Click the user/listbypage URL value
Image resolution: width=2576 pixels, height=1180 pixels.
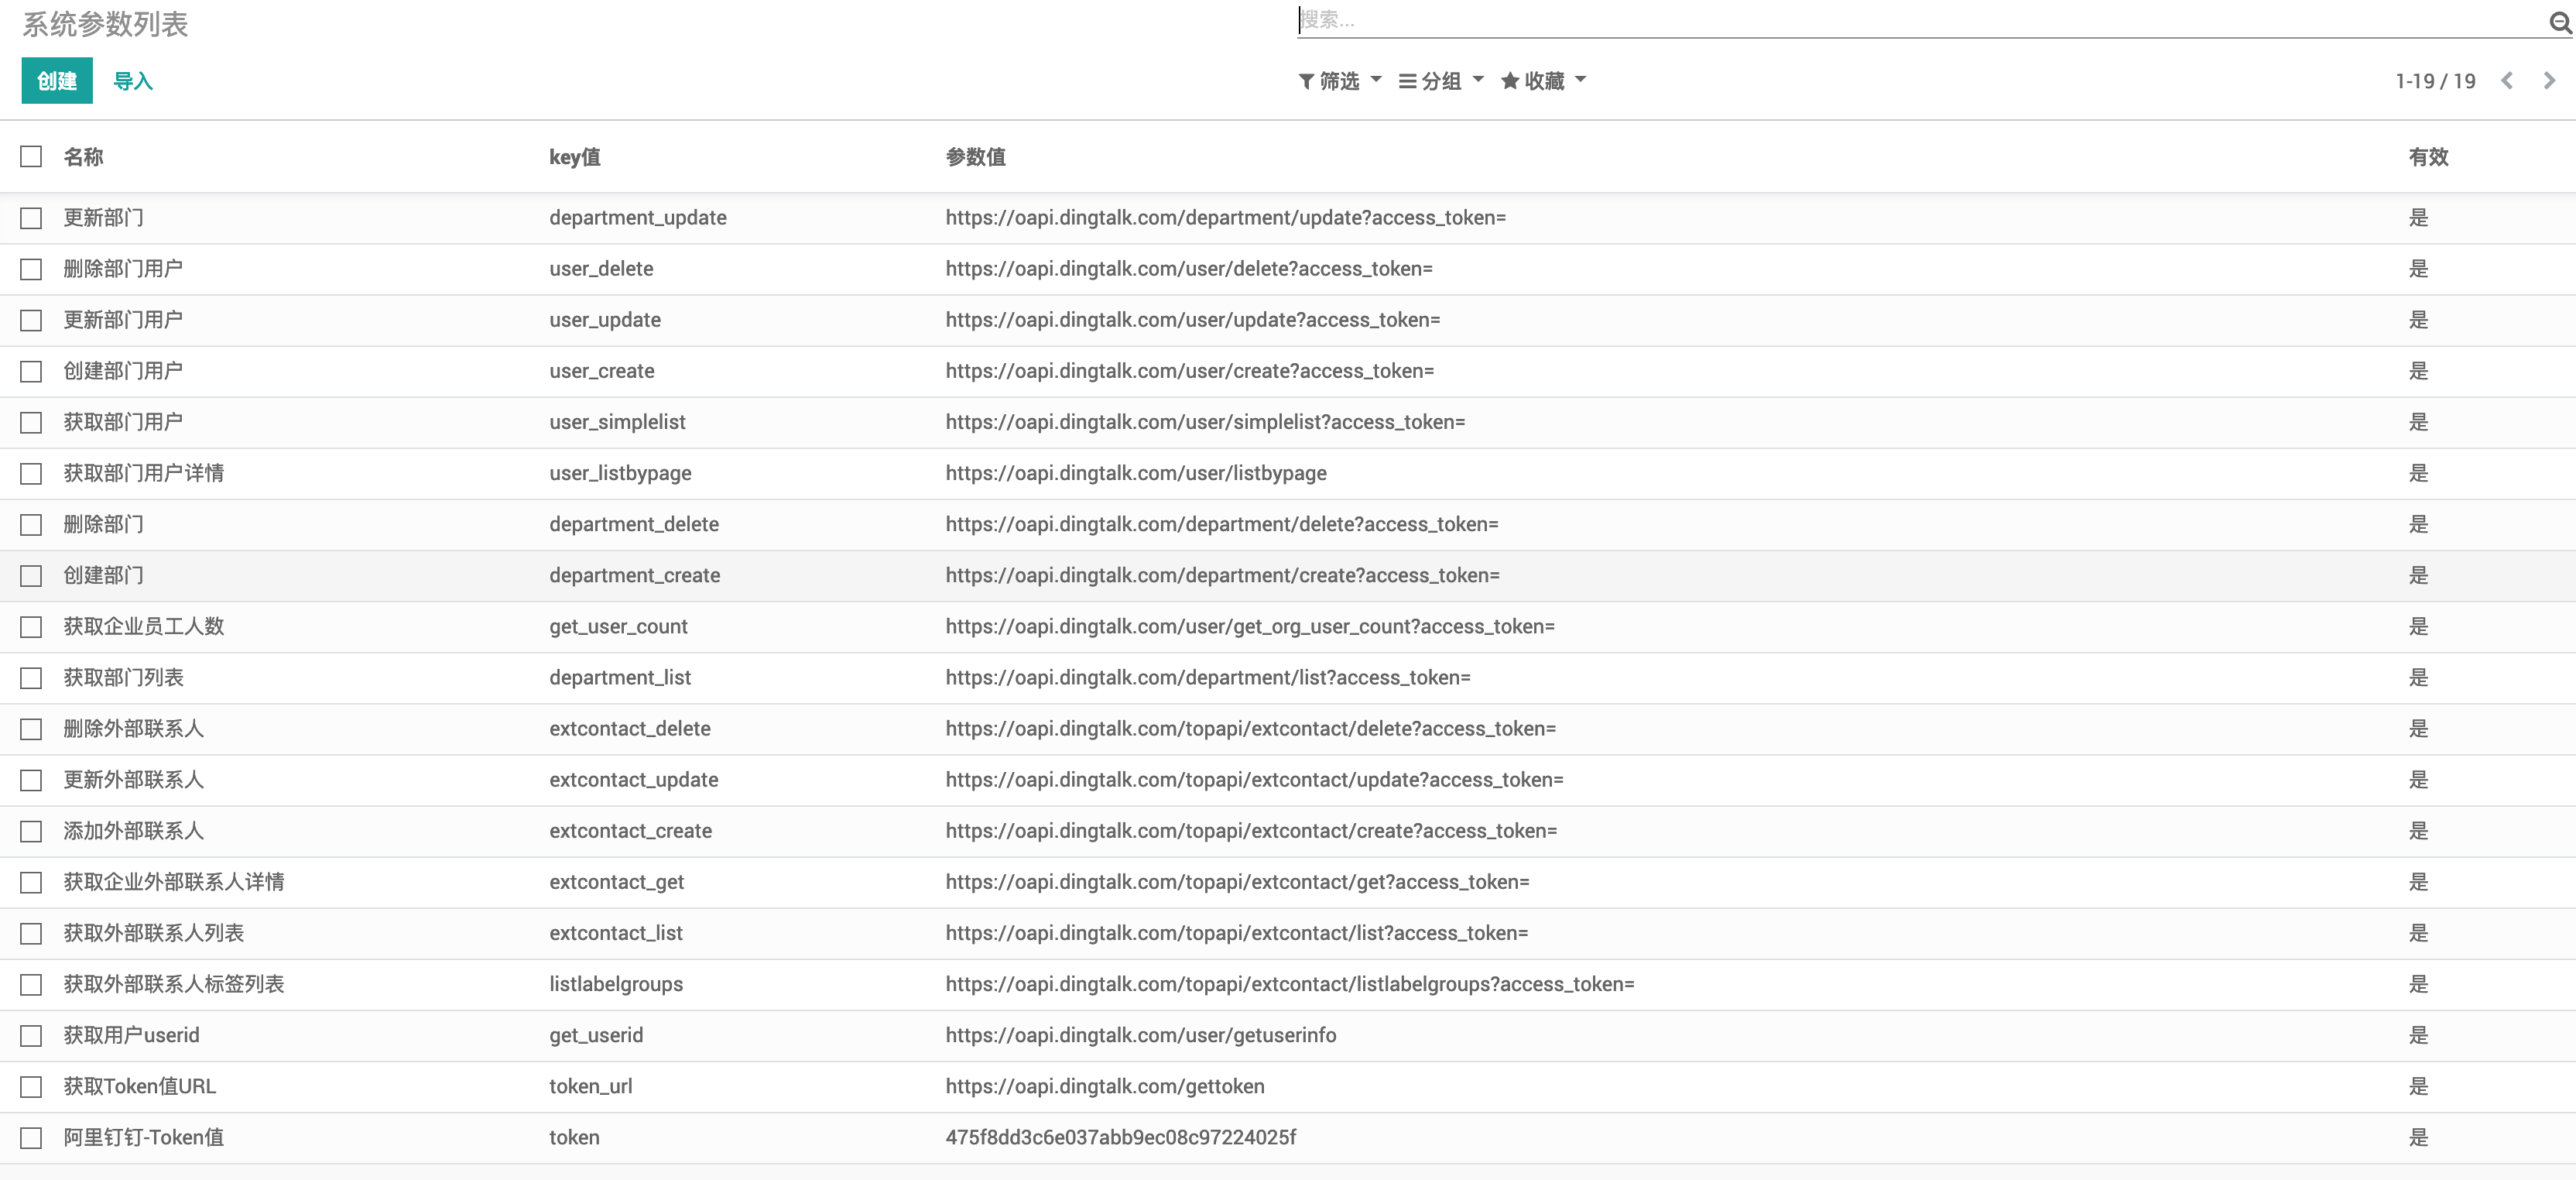click(1136, 473)
